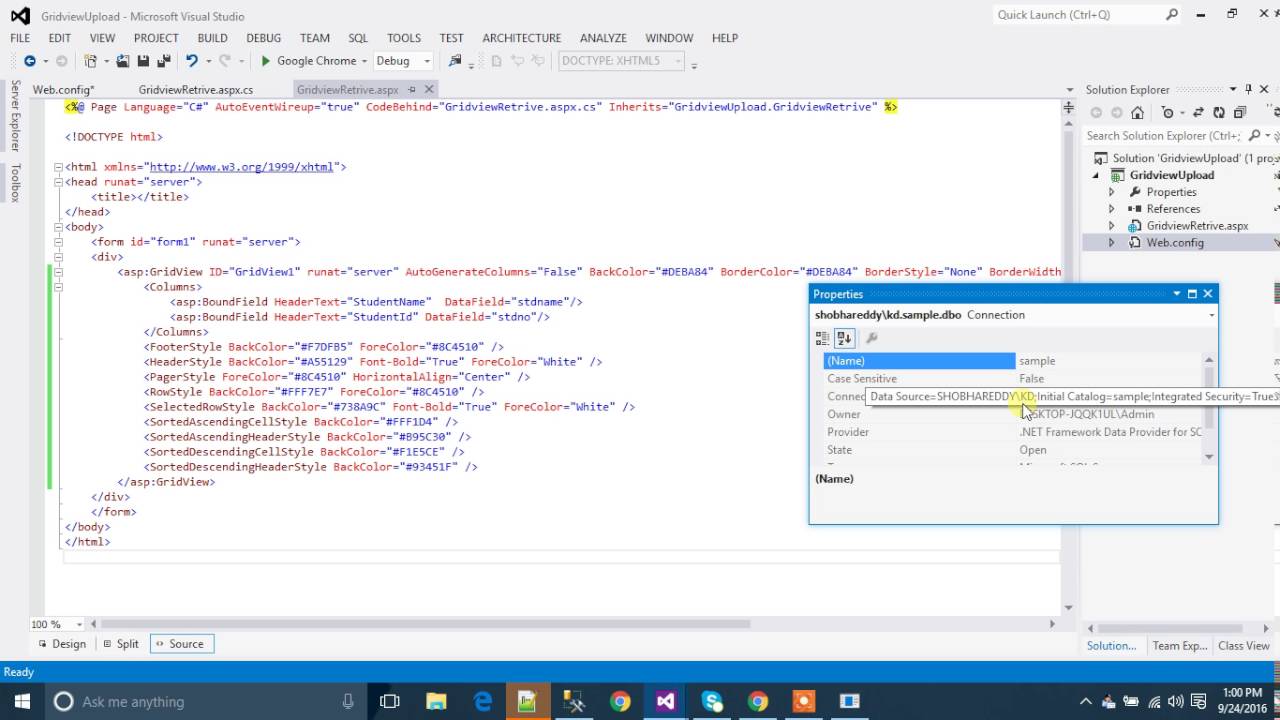Screen dimensions: 1280x720
Task: Switch Properties to Alphabetical view
Action: [x=844, y=338]
